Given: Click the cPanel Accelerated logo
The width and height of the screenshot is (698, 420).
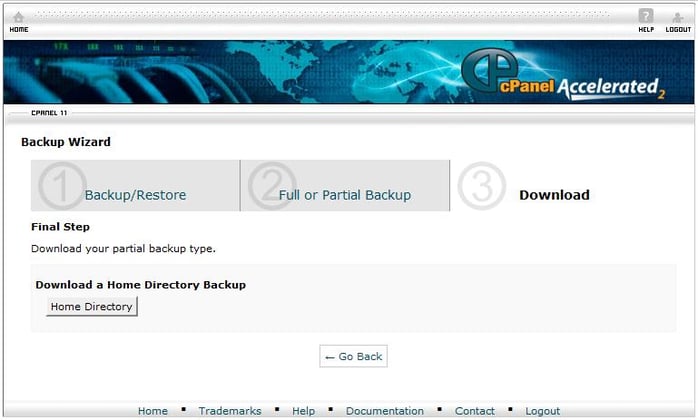Looking at the screenshot, I should 563,74.
